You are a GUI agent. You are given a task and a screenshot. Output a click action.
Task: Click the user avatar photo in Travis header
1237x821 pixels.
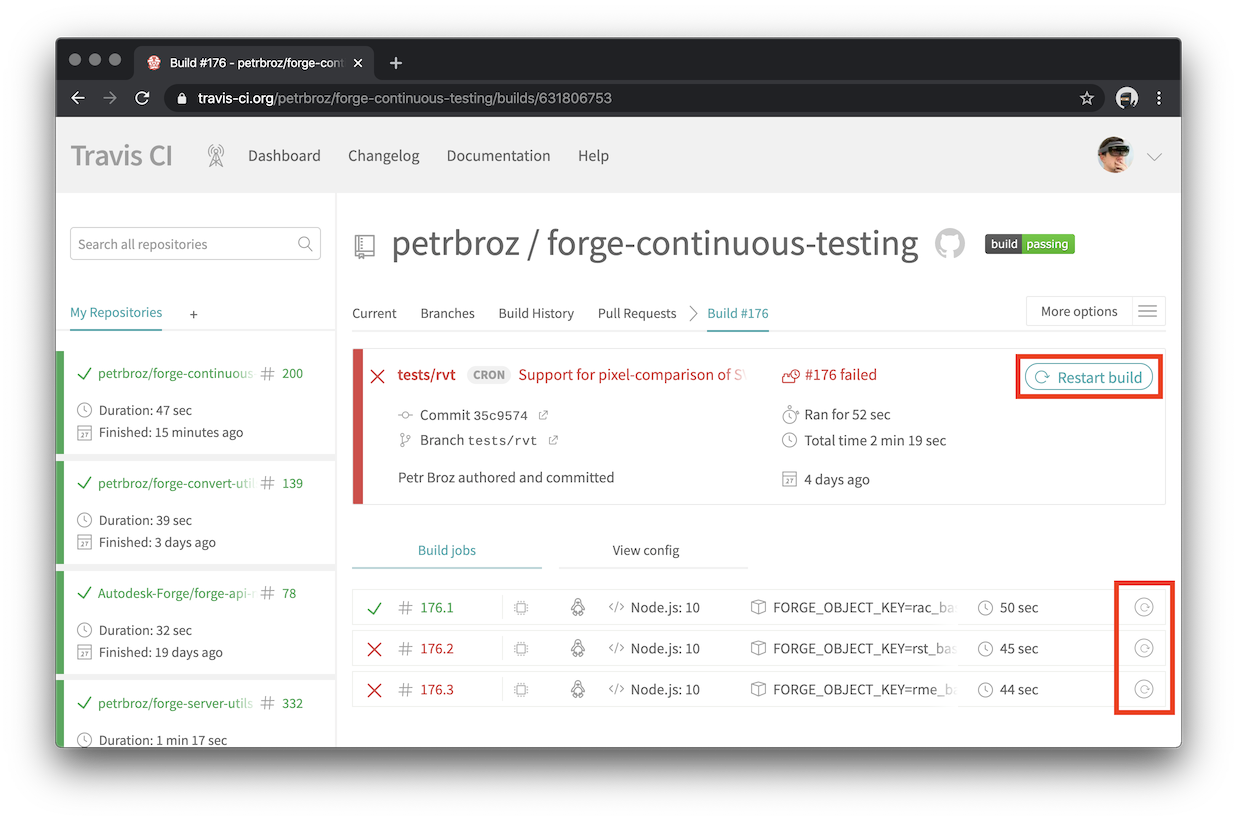[x=1115, y=156]
